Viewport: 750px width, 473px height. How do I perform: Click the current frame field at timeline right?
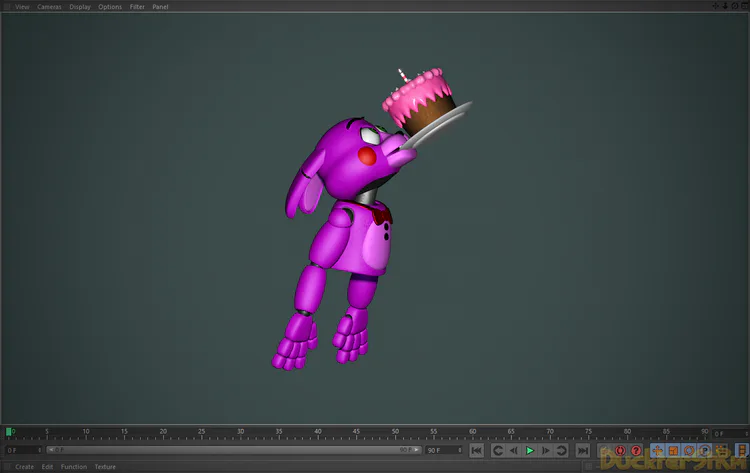point(730,434)
